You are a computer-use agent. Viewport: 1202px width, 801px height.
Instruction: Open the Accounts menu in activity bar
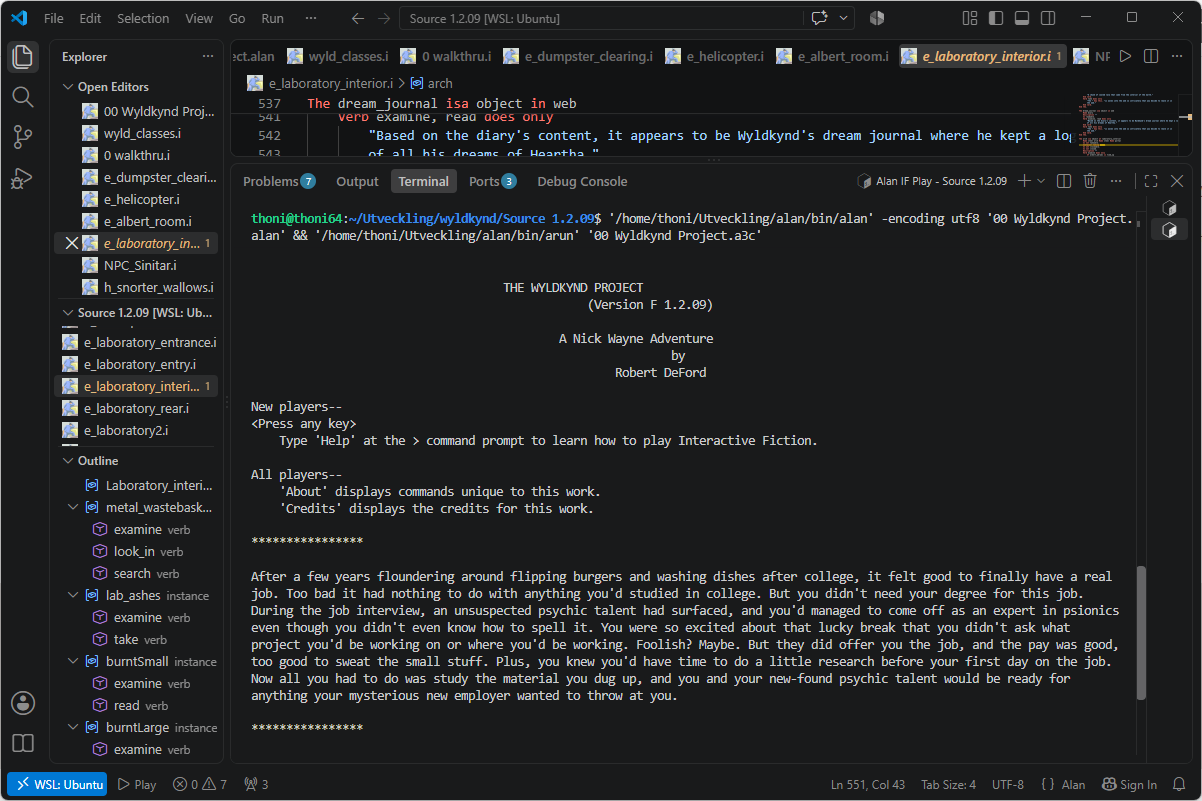[22, 703]
